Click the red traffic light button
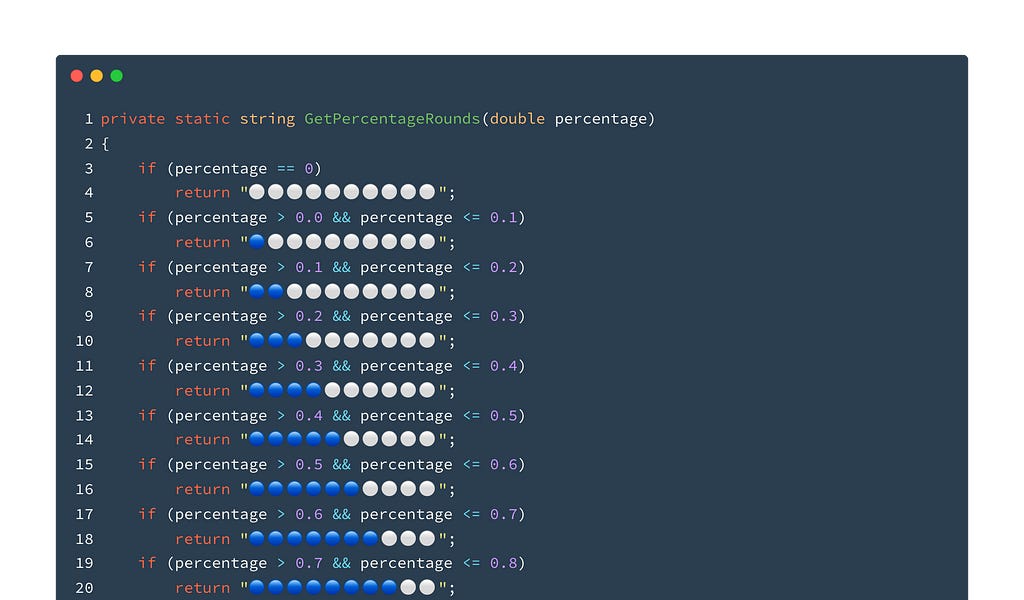This screenshot has width=1024, height=600. [77, 75]
